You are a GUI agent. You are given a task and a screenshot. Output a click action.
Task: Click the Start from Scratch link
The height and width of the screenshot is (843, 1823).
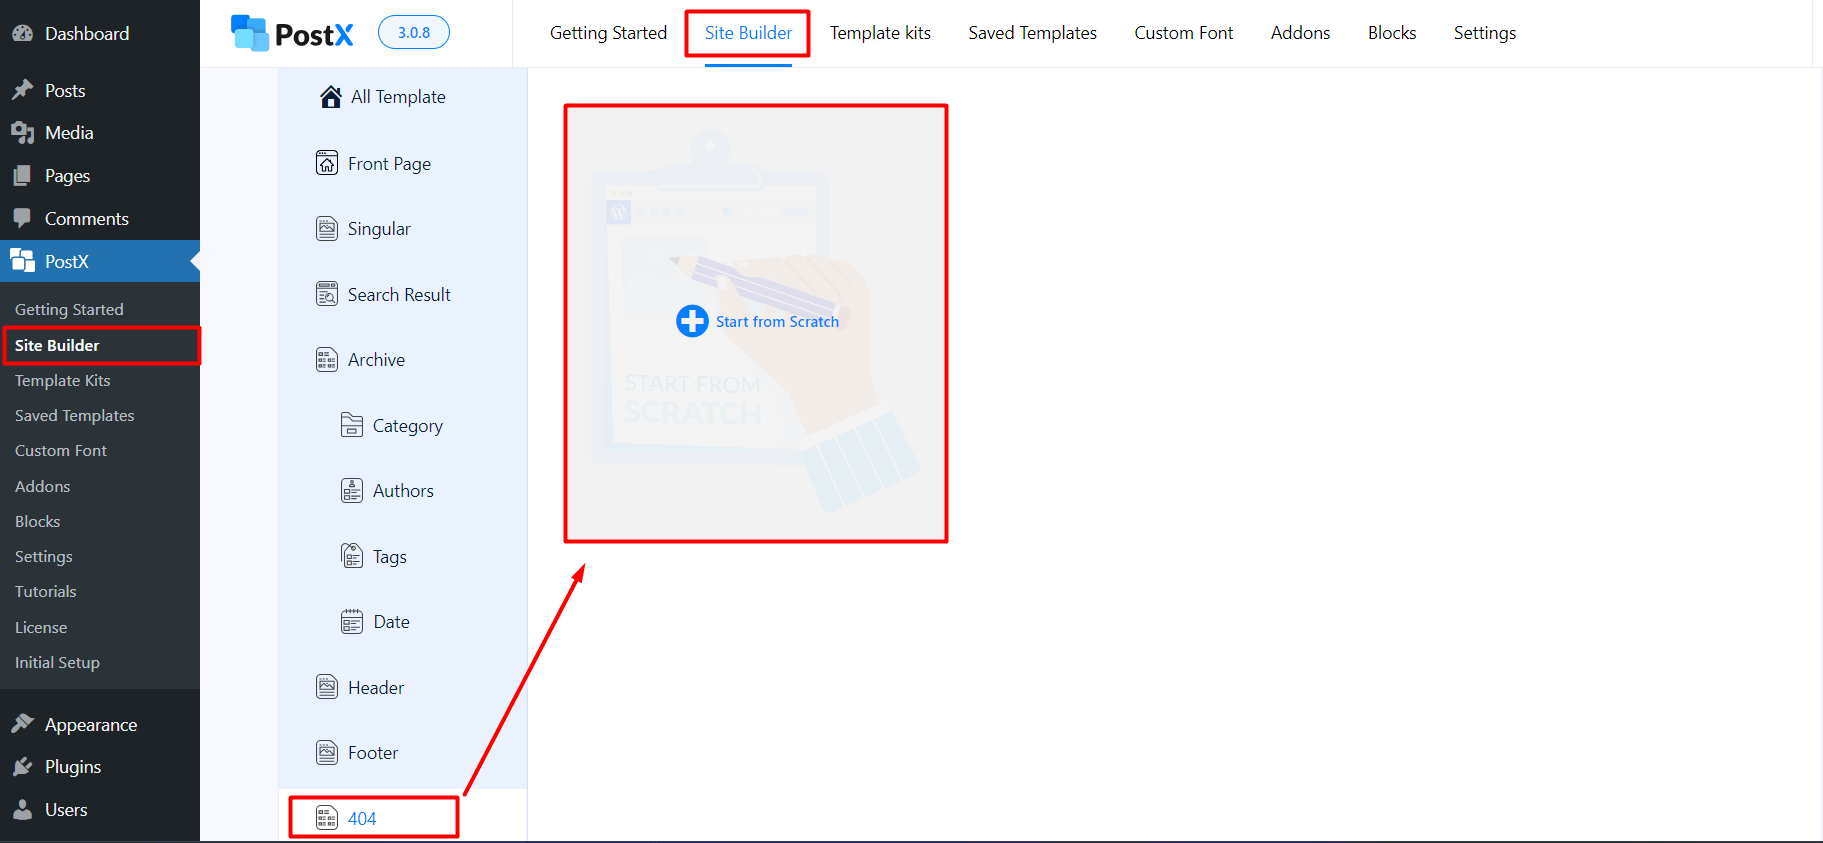(x=777, y=322)
